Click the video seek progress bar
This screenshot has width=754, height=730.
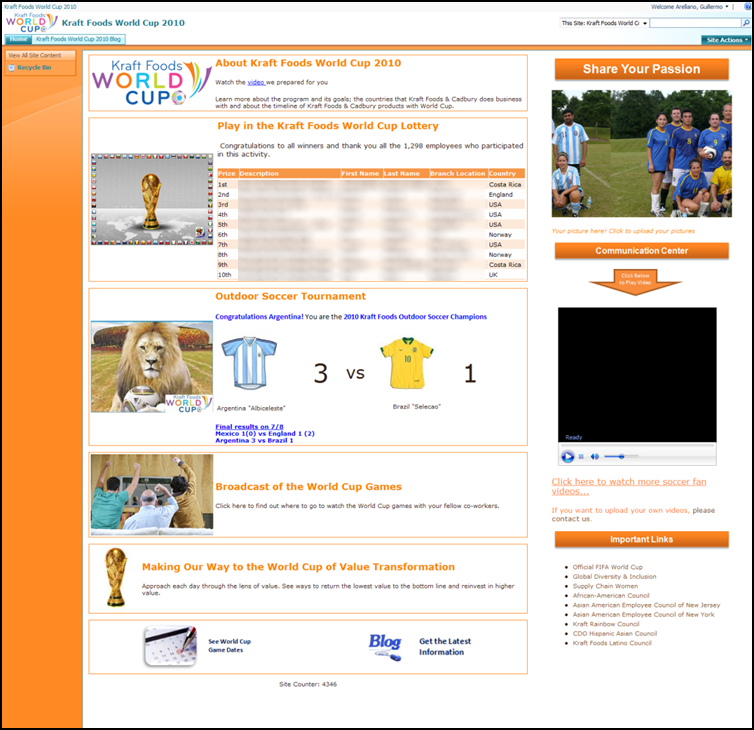[637, 446]
